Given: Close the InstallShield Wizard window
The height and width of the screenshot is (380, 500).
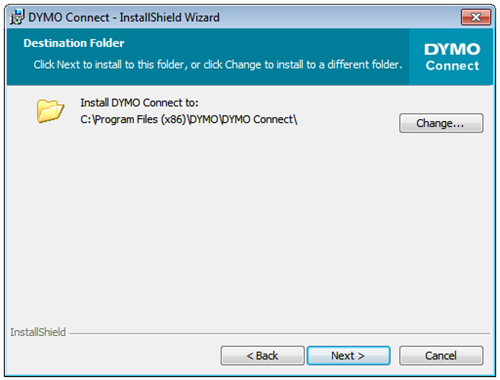Looking at the screenshot, I should point(476,17).
